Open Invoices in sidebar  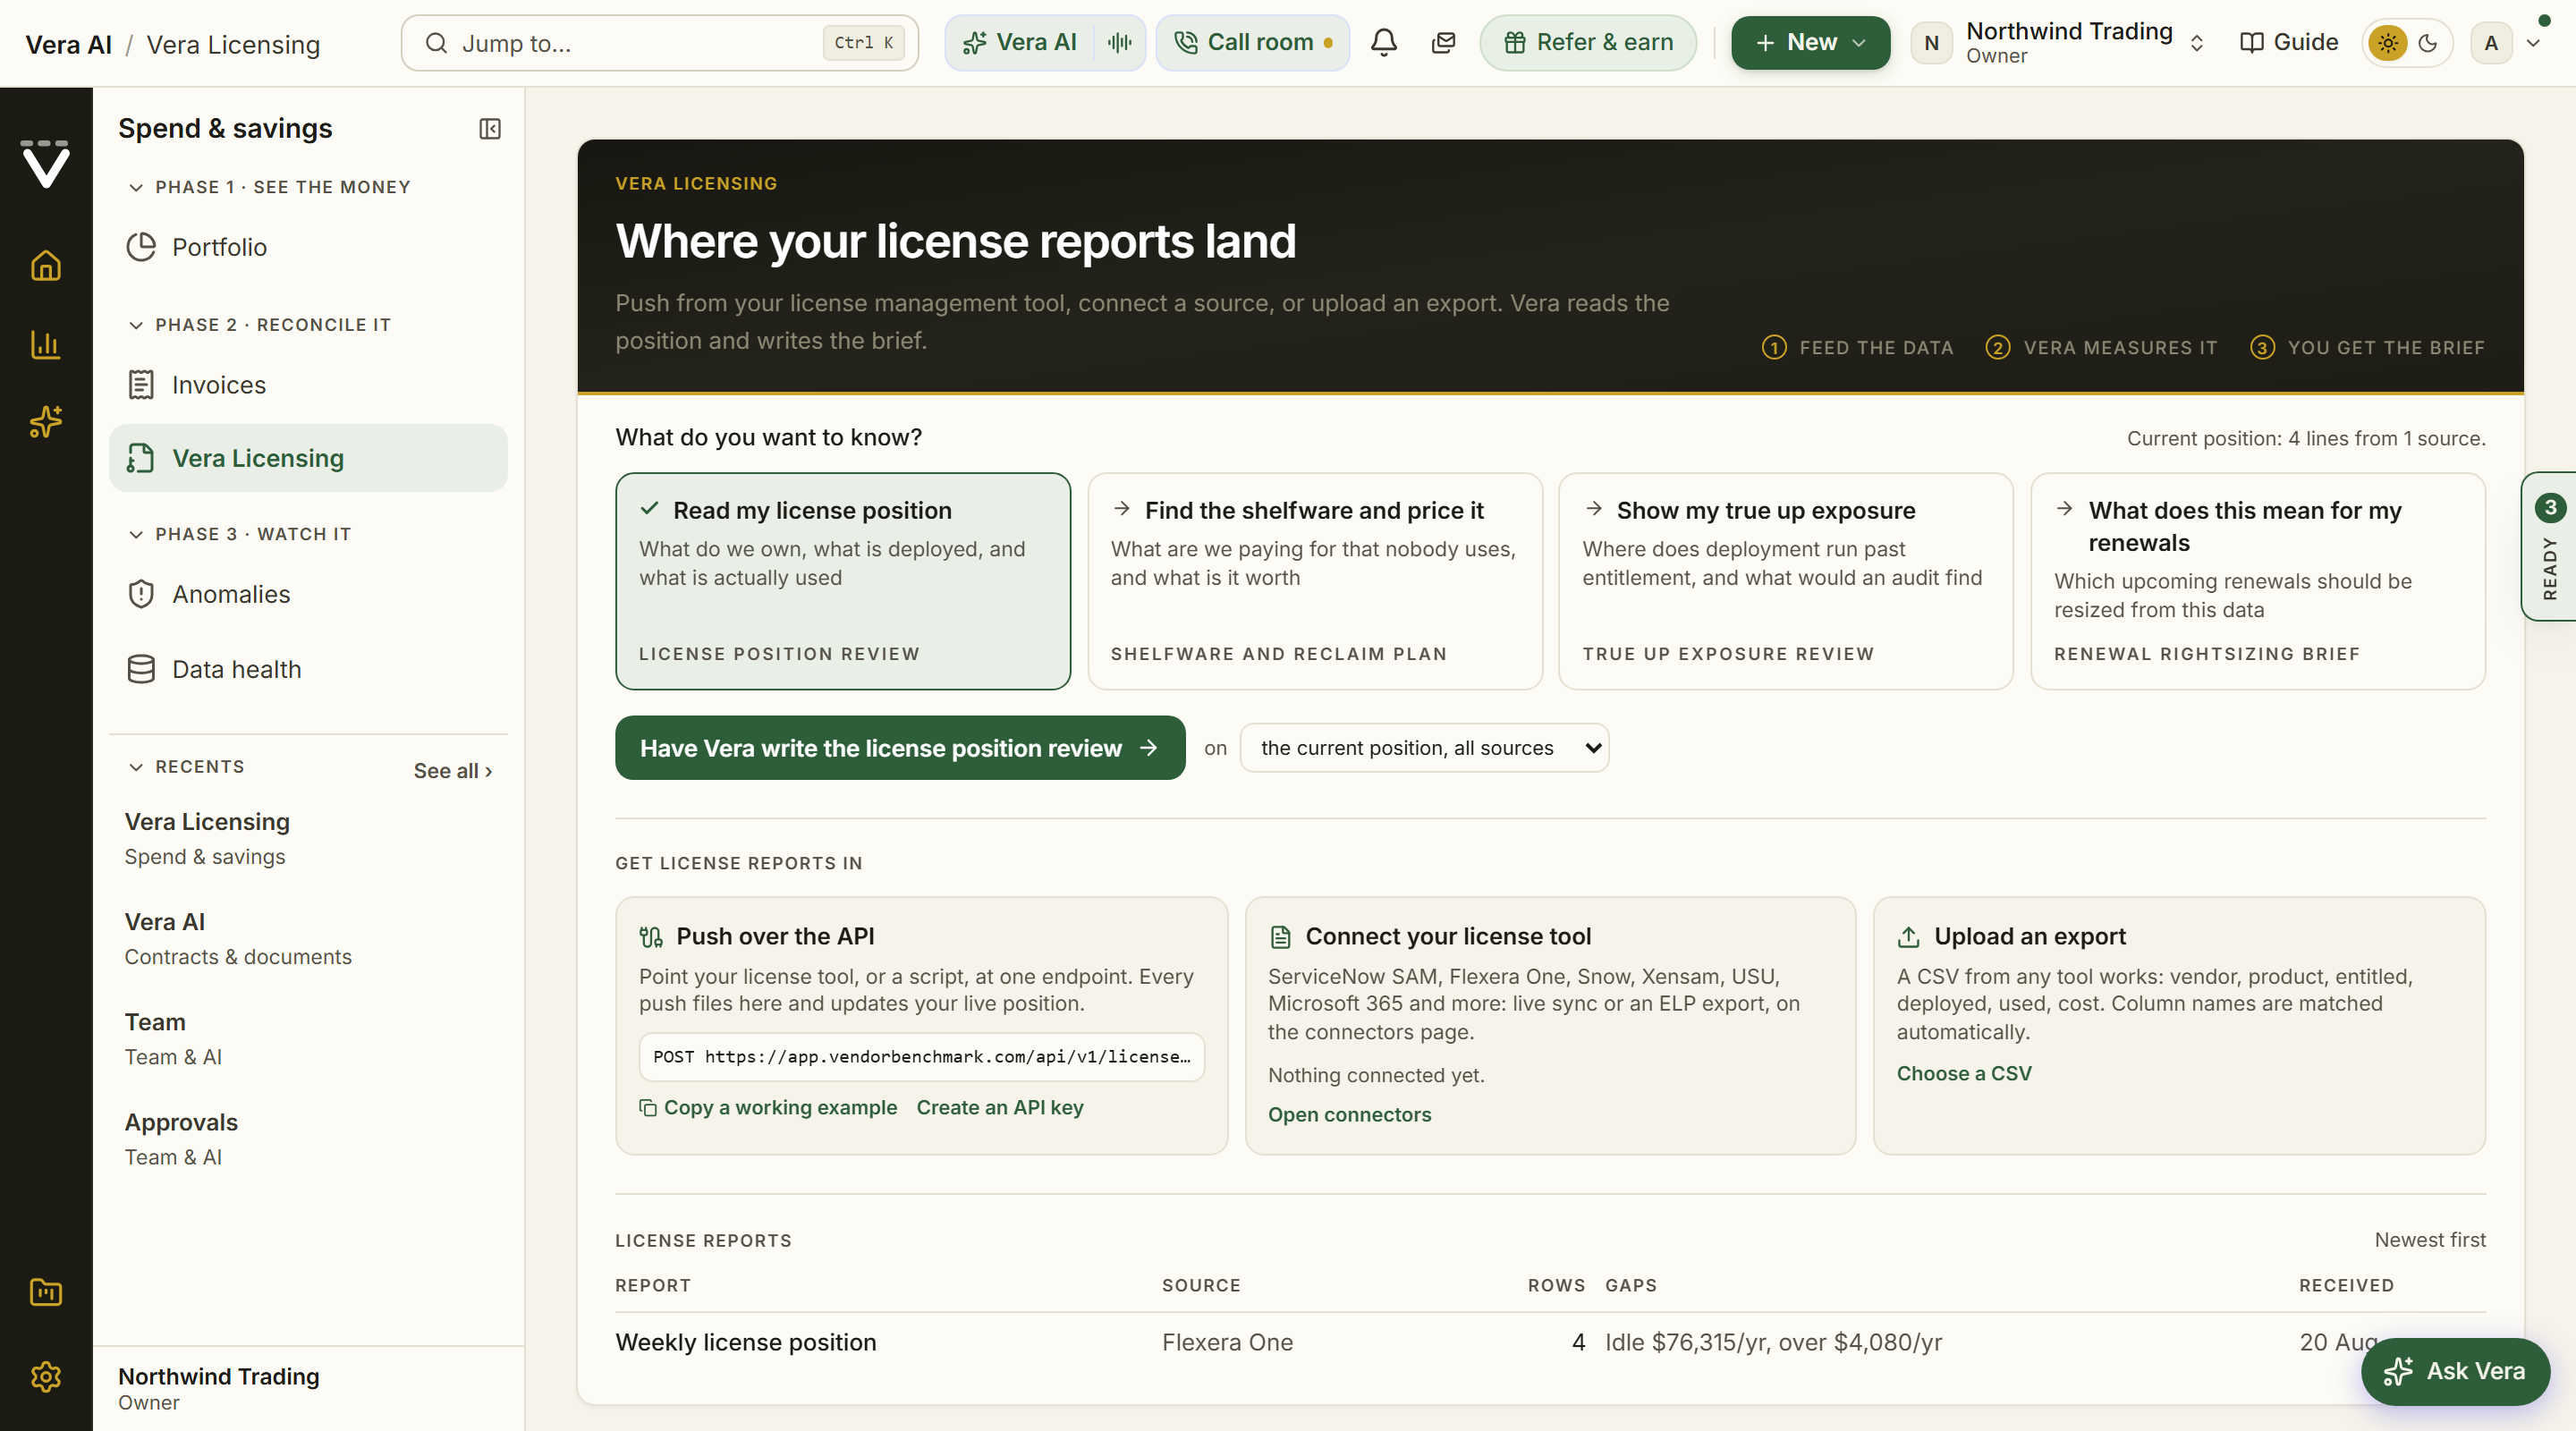308,385
